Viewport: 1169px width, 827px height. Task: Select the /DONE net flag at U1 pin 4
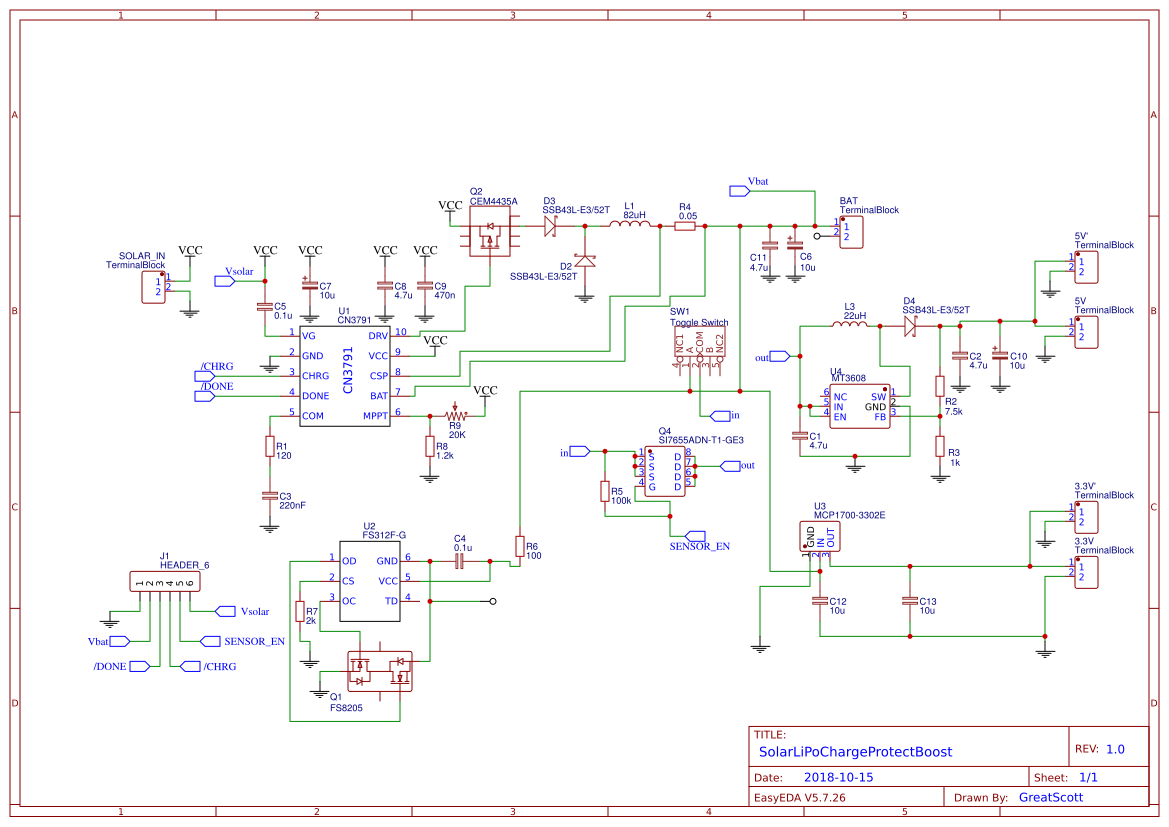[x=205, y=396]
